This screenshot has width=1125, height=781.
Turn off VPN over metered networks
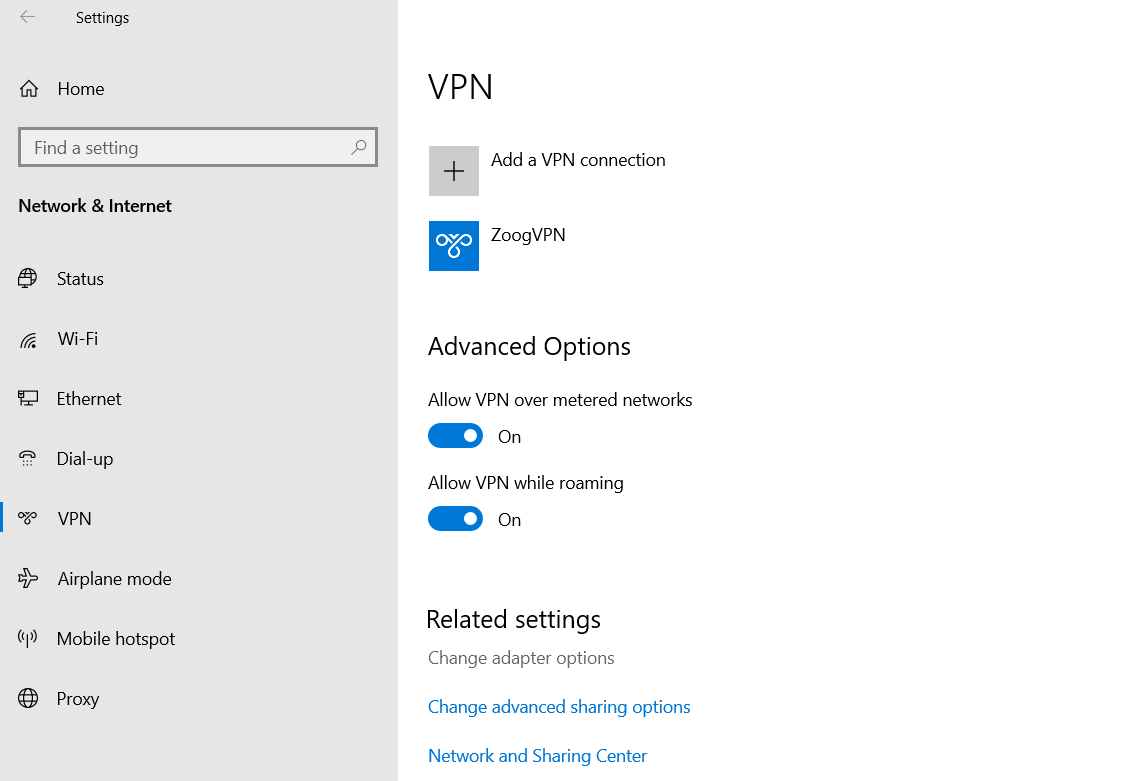tap(455, 436)
